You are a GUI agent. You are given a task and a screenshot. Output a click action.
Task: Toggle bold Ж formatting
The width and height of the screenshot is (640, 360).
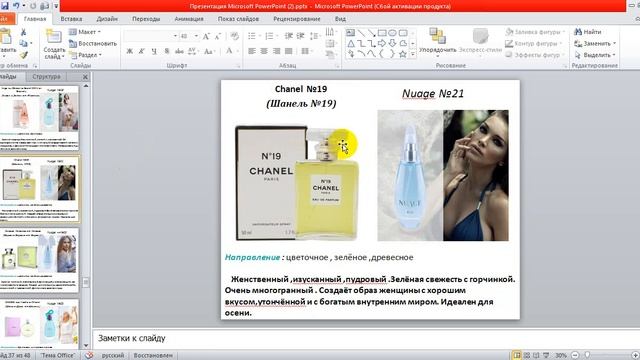point(129,51)
